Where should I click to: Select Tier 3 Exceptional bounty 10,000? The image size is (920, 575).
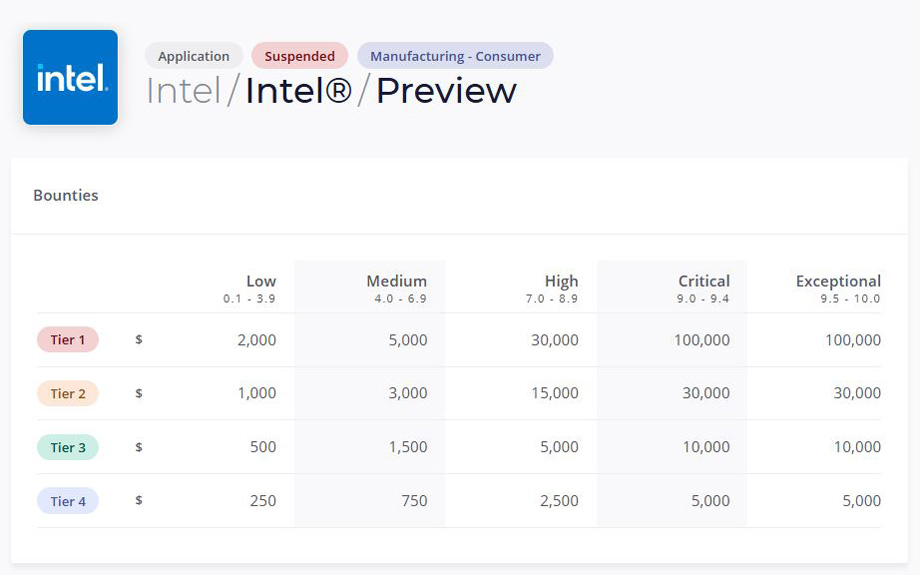point(857,447)
